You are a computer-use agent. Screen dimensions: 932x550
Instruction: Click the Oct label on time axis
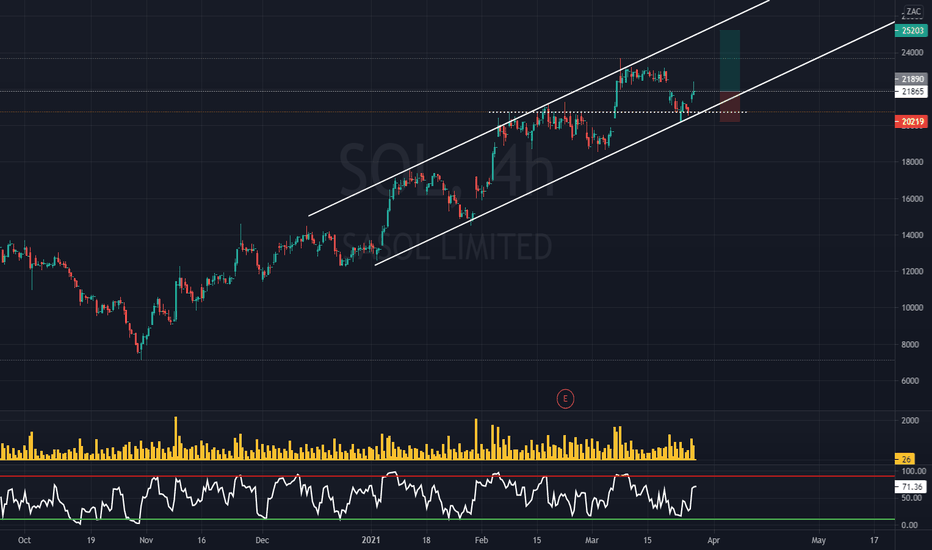tap(24, 540)
